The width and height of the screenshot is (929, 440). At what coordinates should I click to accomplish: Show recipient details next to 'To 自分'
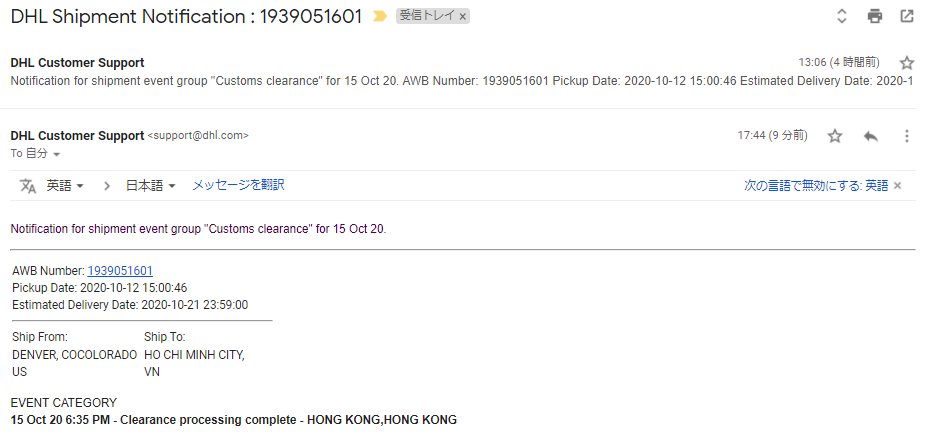(57, 154)
